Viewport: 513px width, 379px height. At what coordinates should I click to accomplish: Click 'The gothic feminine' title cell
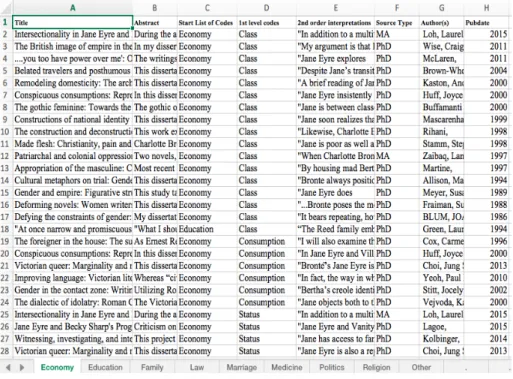pos(72,107)
